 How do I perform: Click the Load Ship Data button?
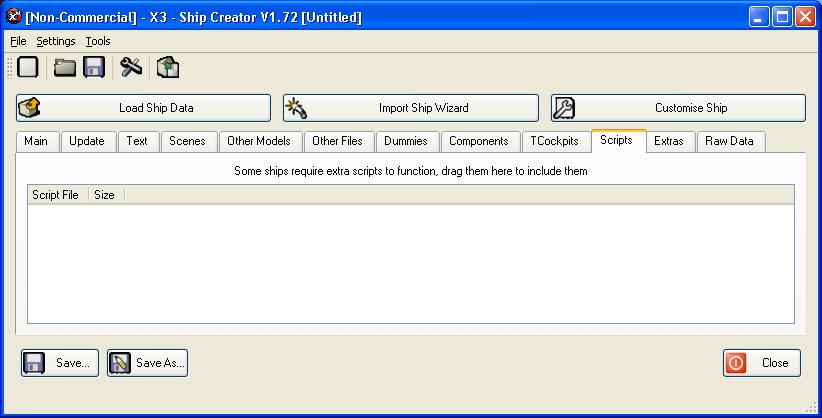click(143, 108)
